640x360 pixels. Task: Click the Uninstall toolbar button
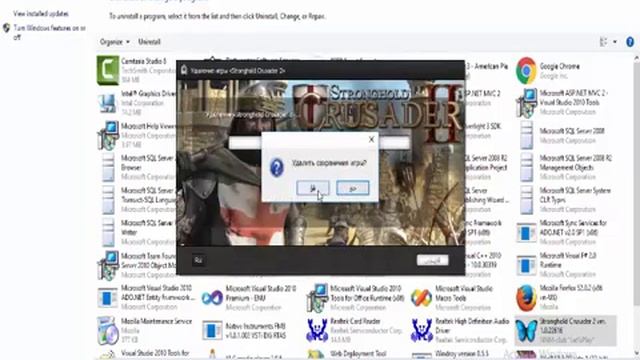click(x=149, y=42)
